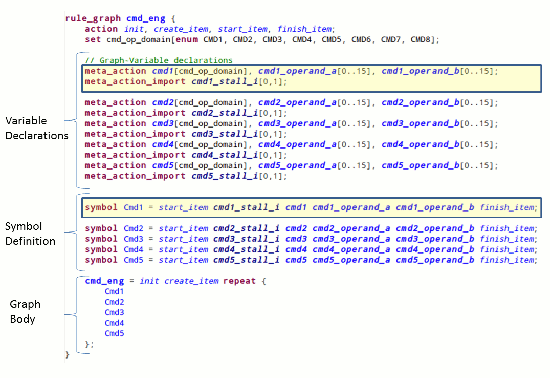This screenshot has height=378, width=550.
Task: Select "cmd1_operand_b" in the symbol Cmd1 line
Action: [435, 207]
